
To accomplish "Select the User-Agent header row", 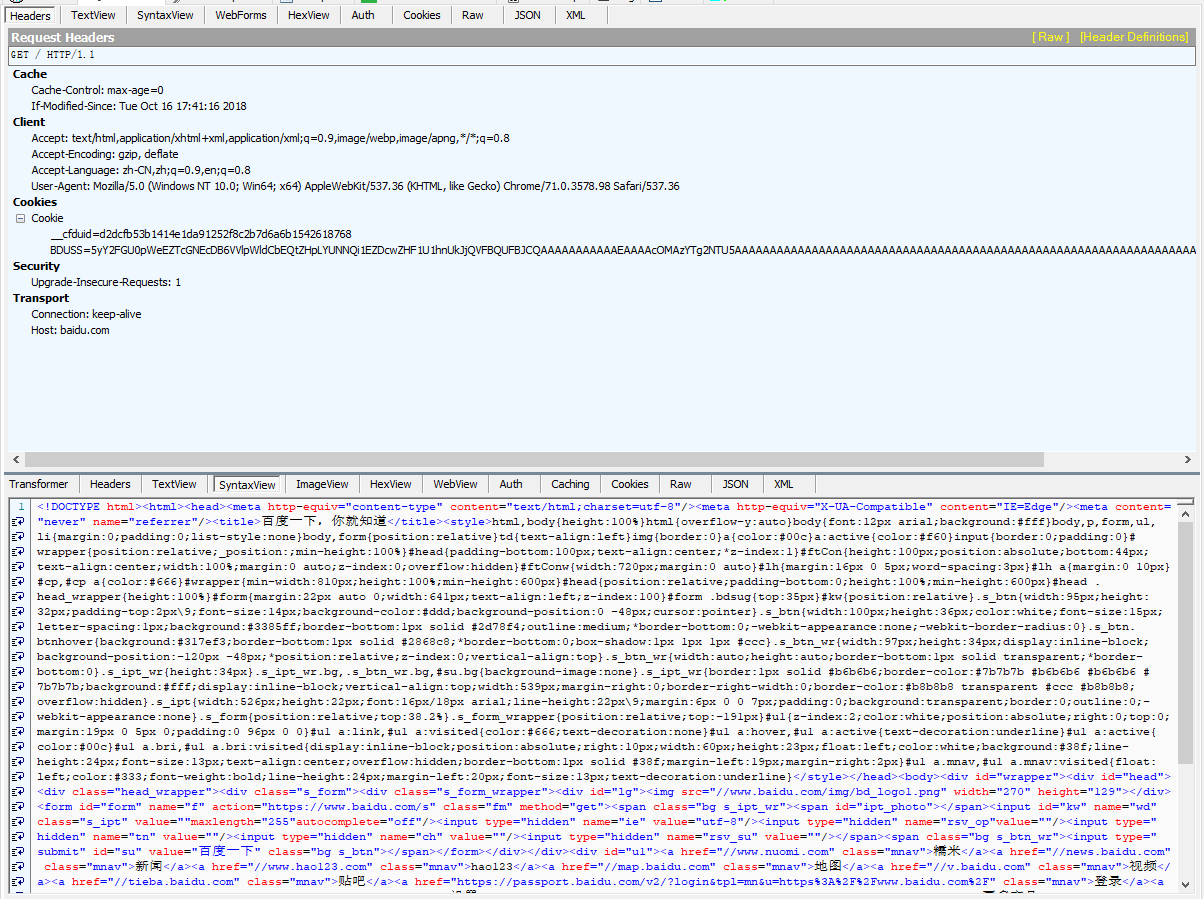I will tap(355, 186).
